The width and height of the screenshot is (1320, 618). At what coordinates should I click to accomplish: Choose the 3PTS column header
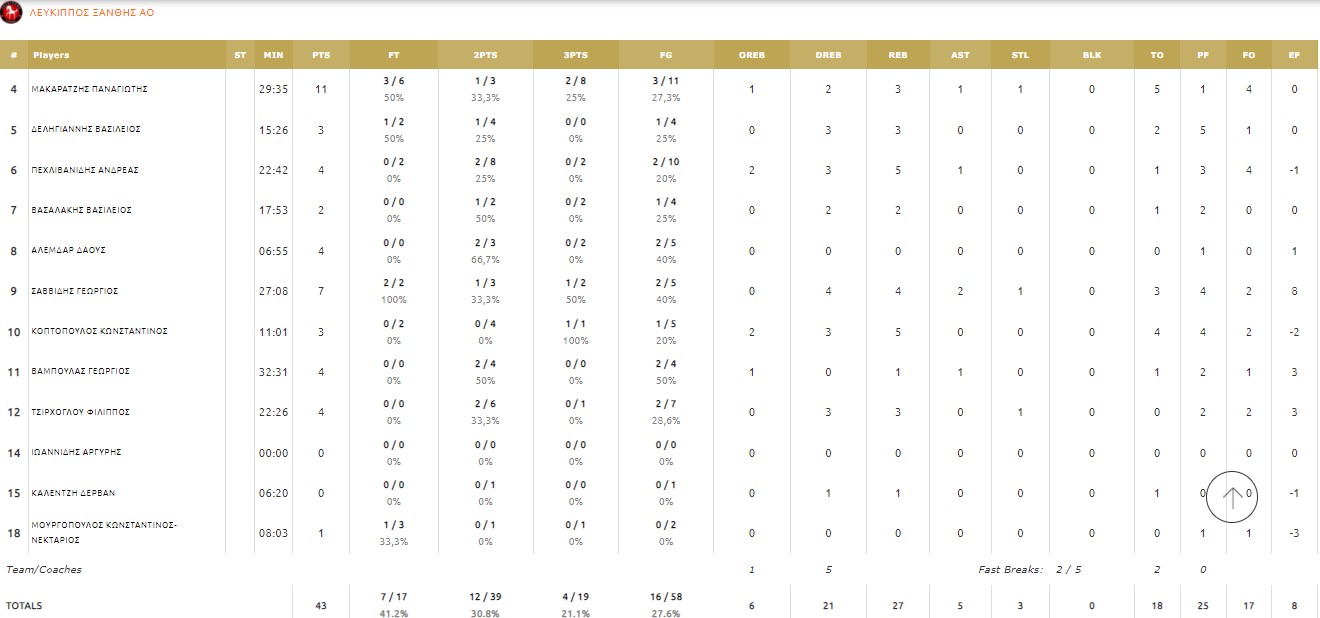[x=575, y=55]
